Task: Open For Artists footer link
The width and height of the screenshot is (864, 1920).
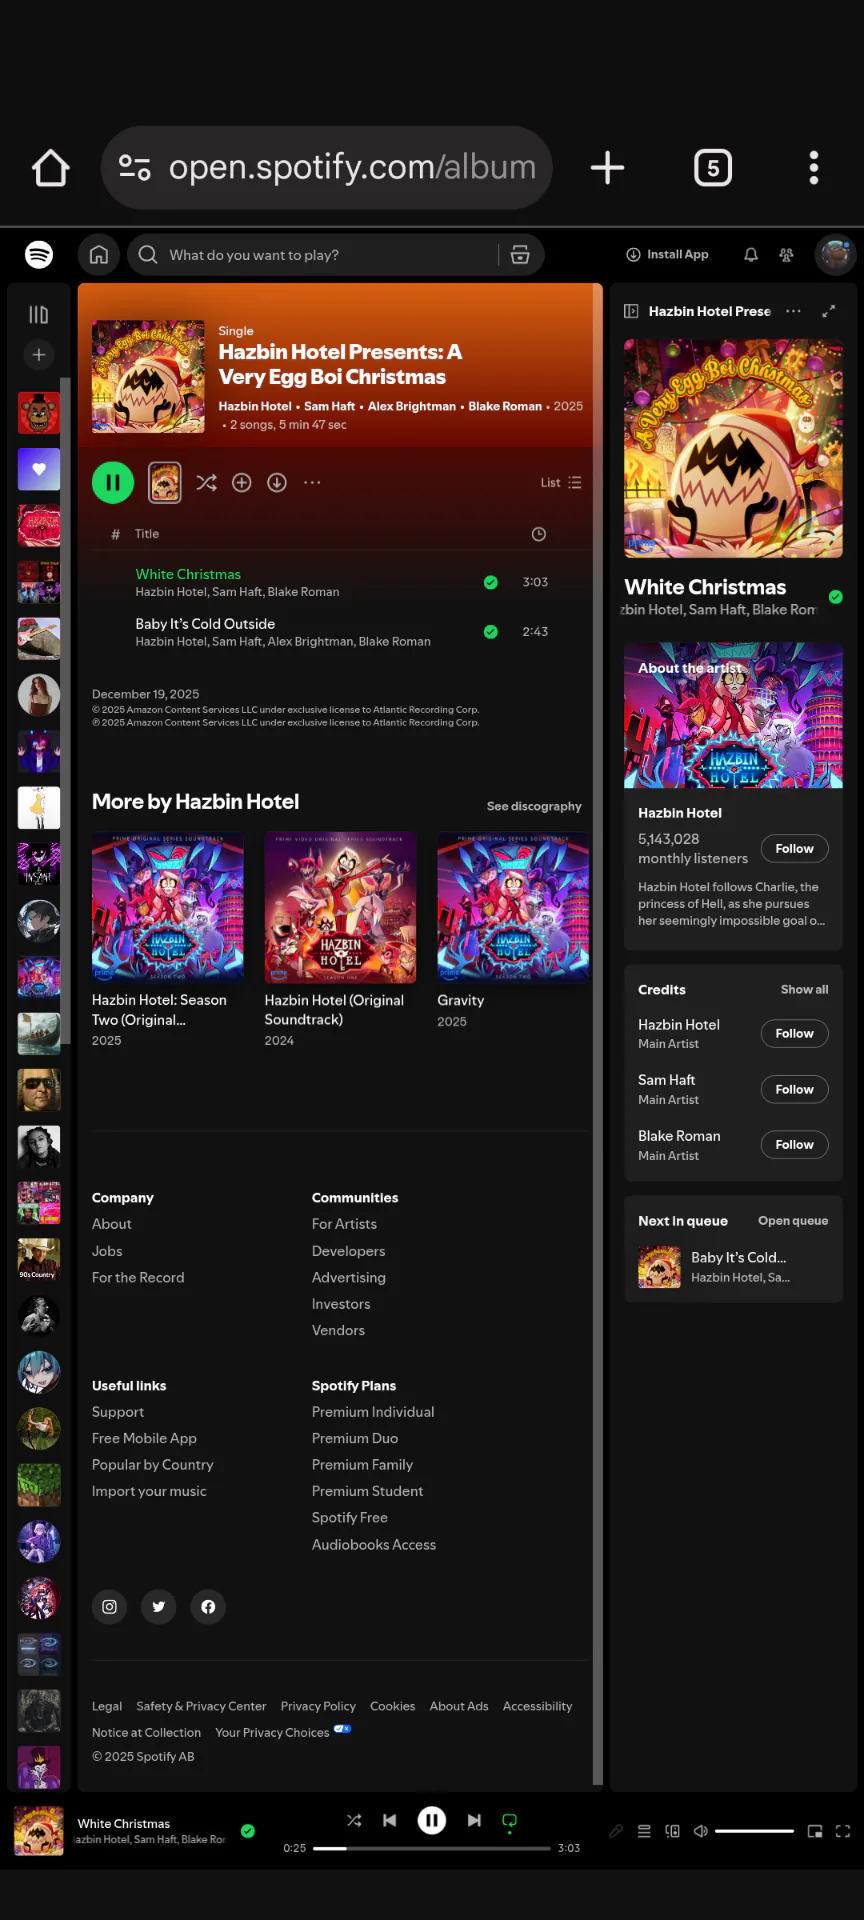Action: 344,1224
